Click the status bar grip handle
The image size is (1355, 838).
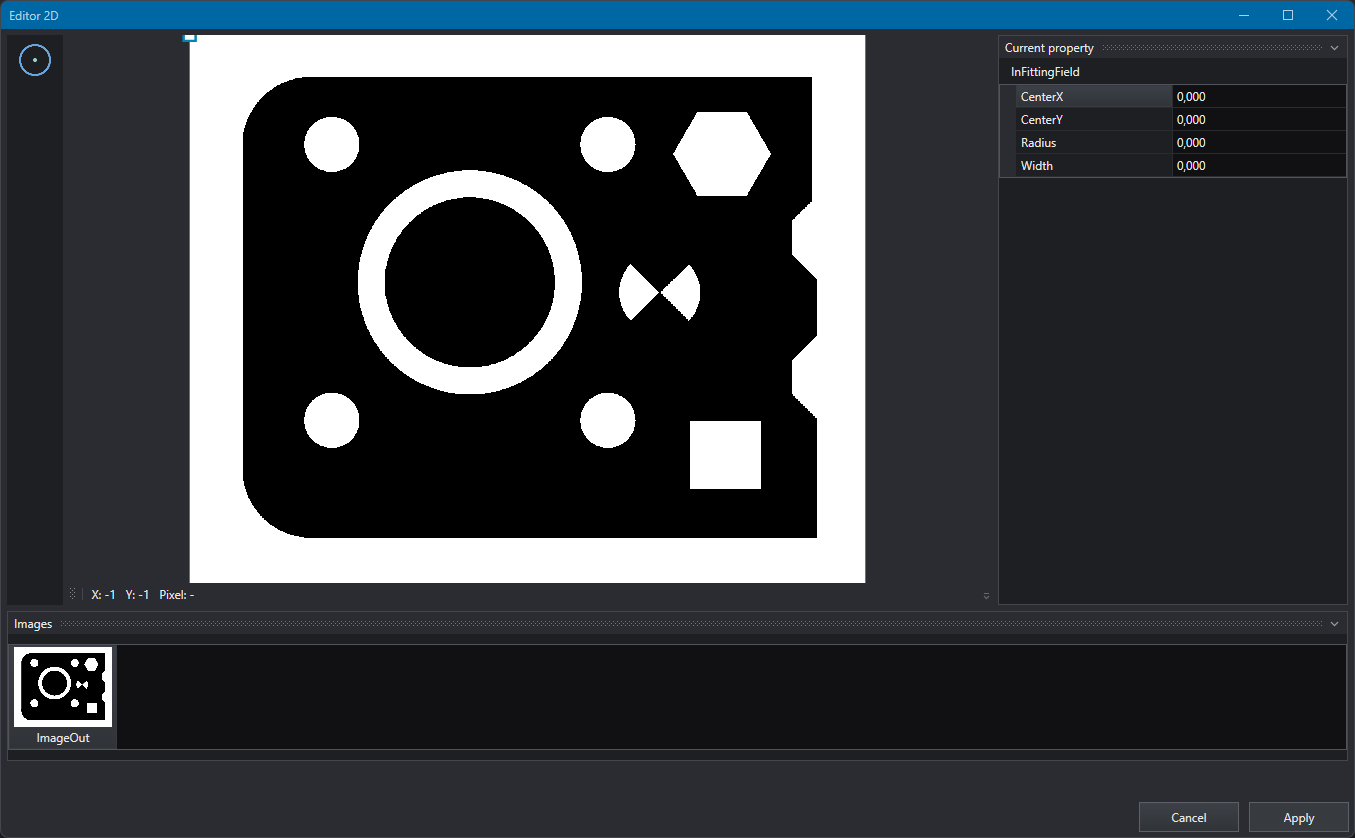click(x=72, y=594)
